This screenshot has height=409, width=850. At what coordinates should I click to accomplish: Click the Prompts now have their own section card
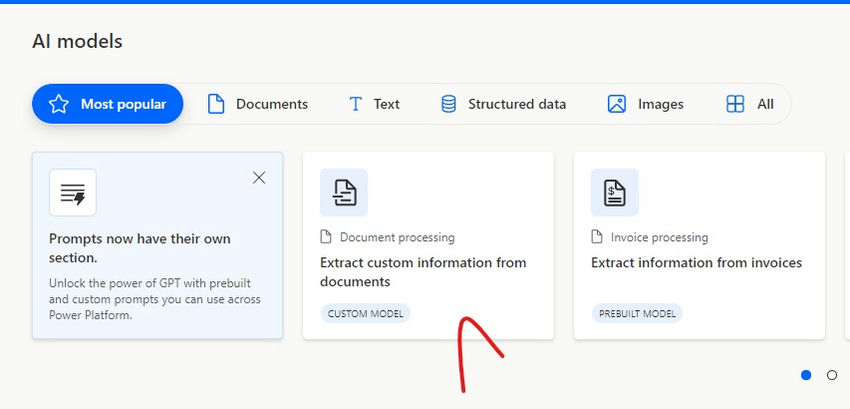tap(157, 246)
